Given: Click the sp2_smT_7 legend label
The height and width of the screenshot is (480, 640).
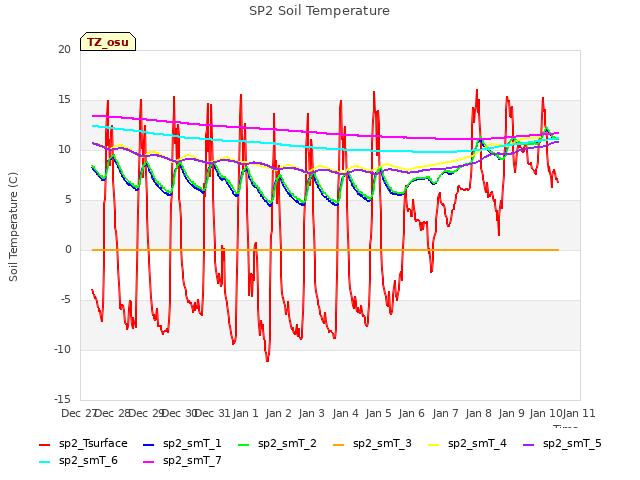Looking at the screenshot, I should [x=192, y=461].
